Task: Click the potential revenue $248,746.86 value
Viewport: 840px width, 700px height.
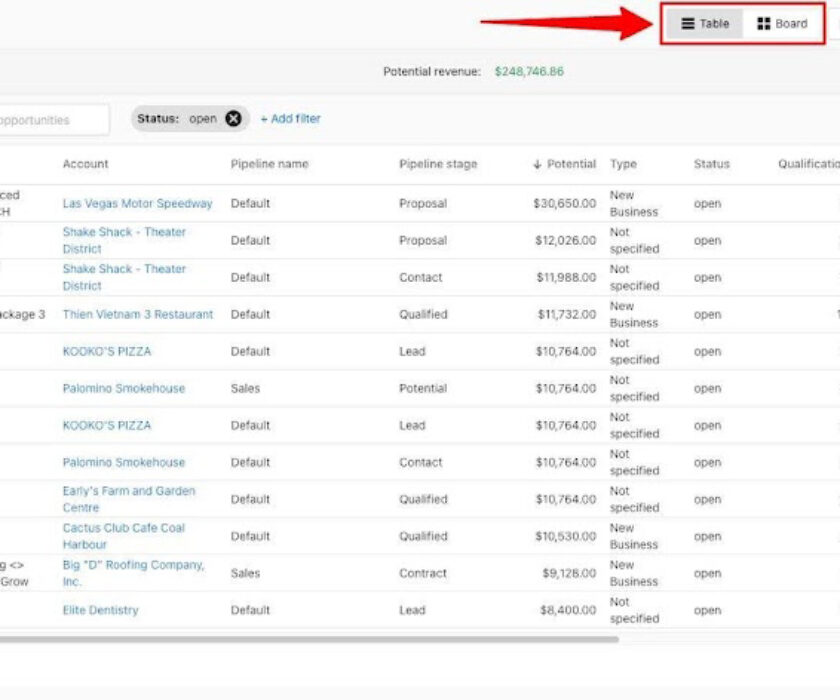Action: [x=529, y=71]
